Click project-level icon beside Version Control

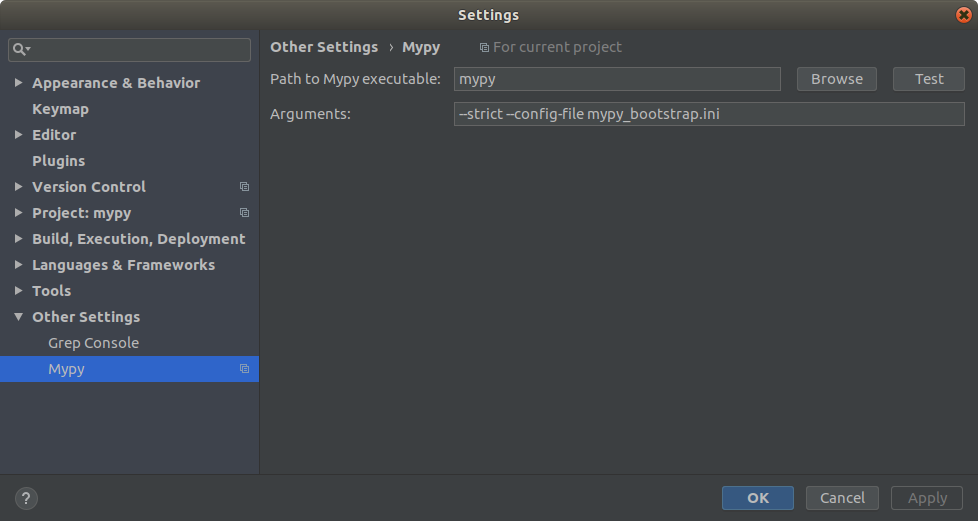244,187
